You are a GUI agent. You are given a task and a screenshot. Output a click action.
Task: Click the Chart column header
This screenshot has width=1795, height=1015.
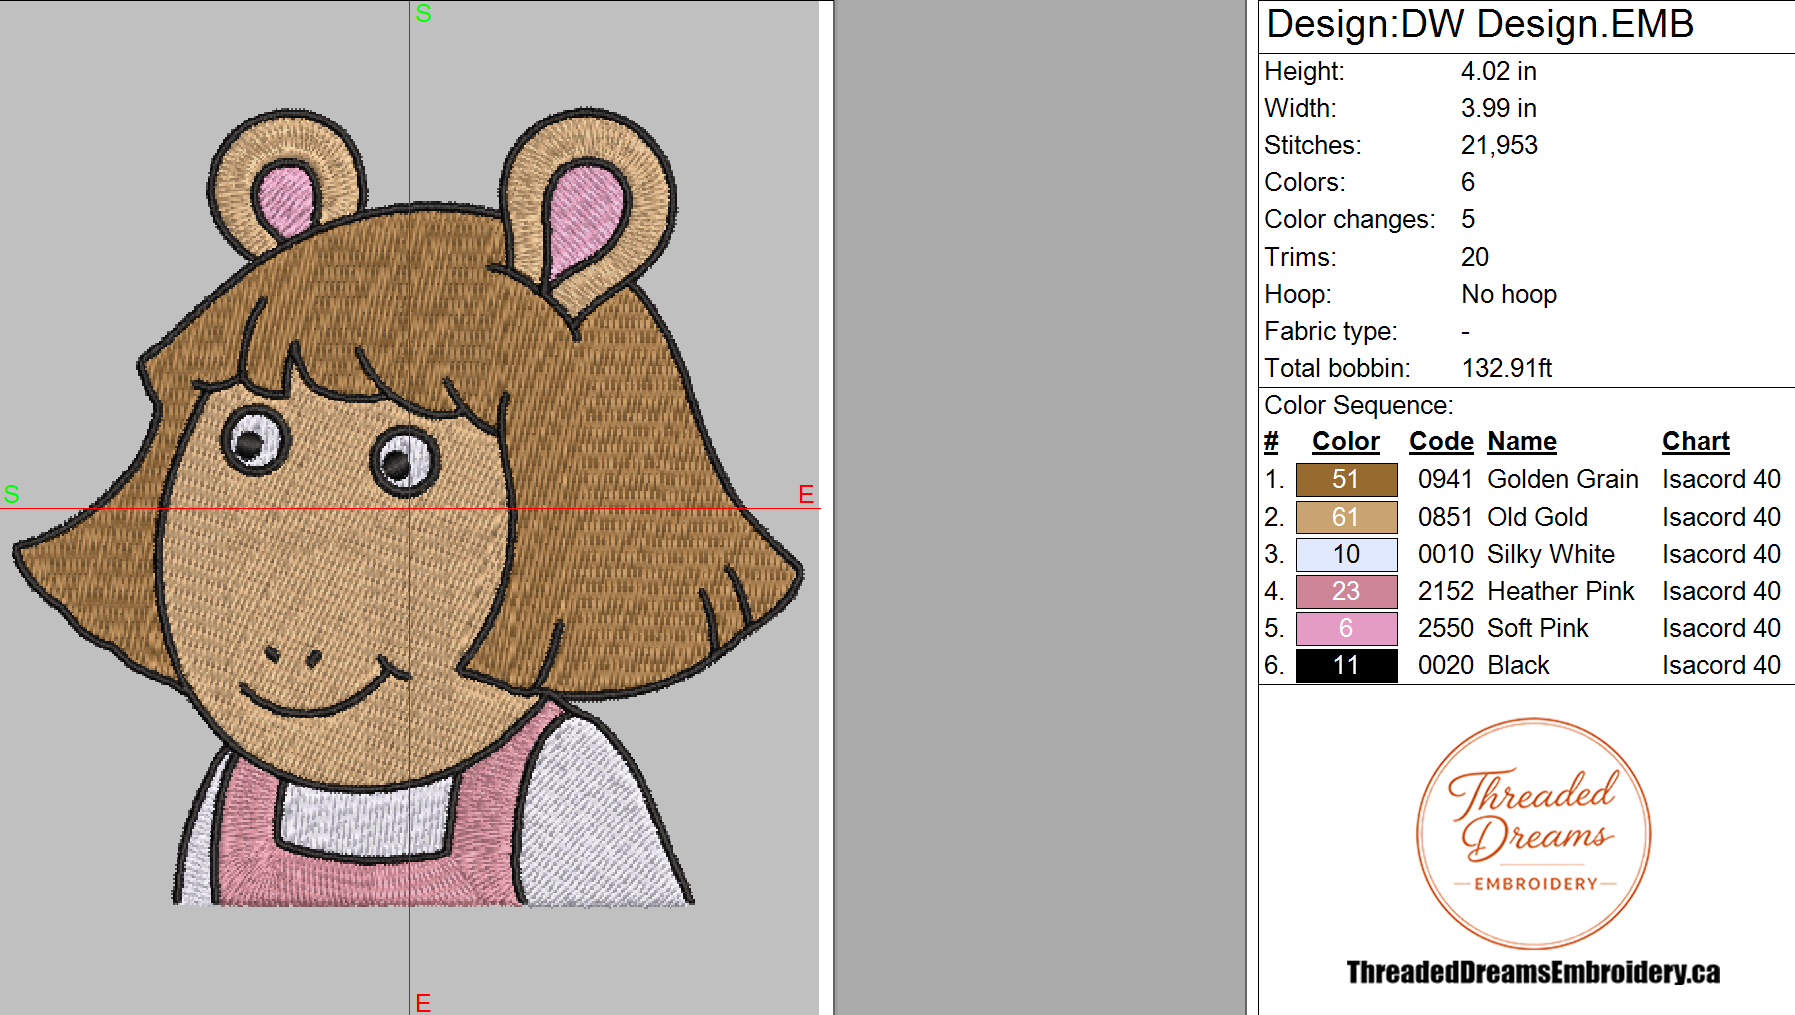click(1695, 441)
